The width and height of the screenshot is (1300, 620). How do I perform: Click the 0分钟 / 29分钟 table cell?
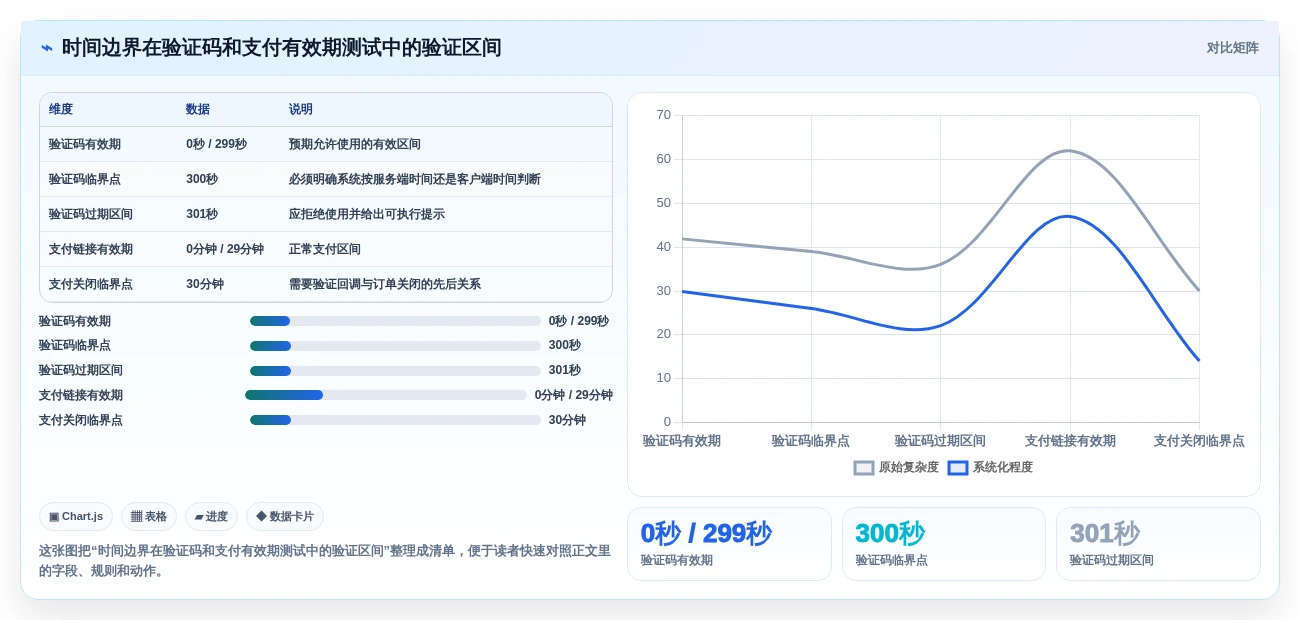225,249
